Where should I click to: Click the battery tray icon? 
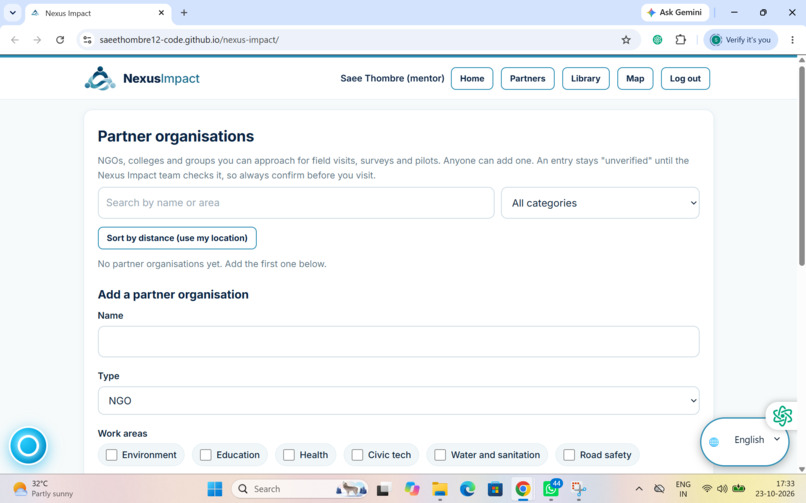click(739, 488)
